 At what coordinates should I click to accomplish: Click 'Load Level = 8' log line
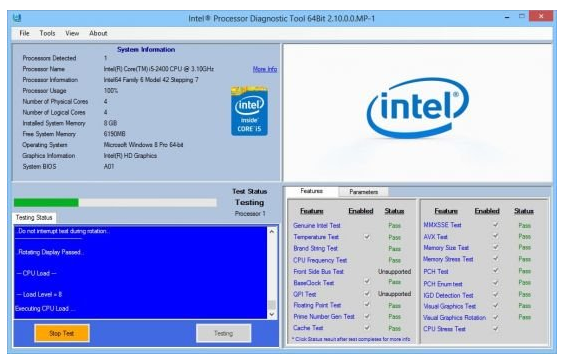coord(39,294)
